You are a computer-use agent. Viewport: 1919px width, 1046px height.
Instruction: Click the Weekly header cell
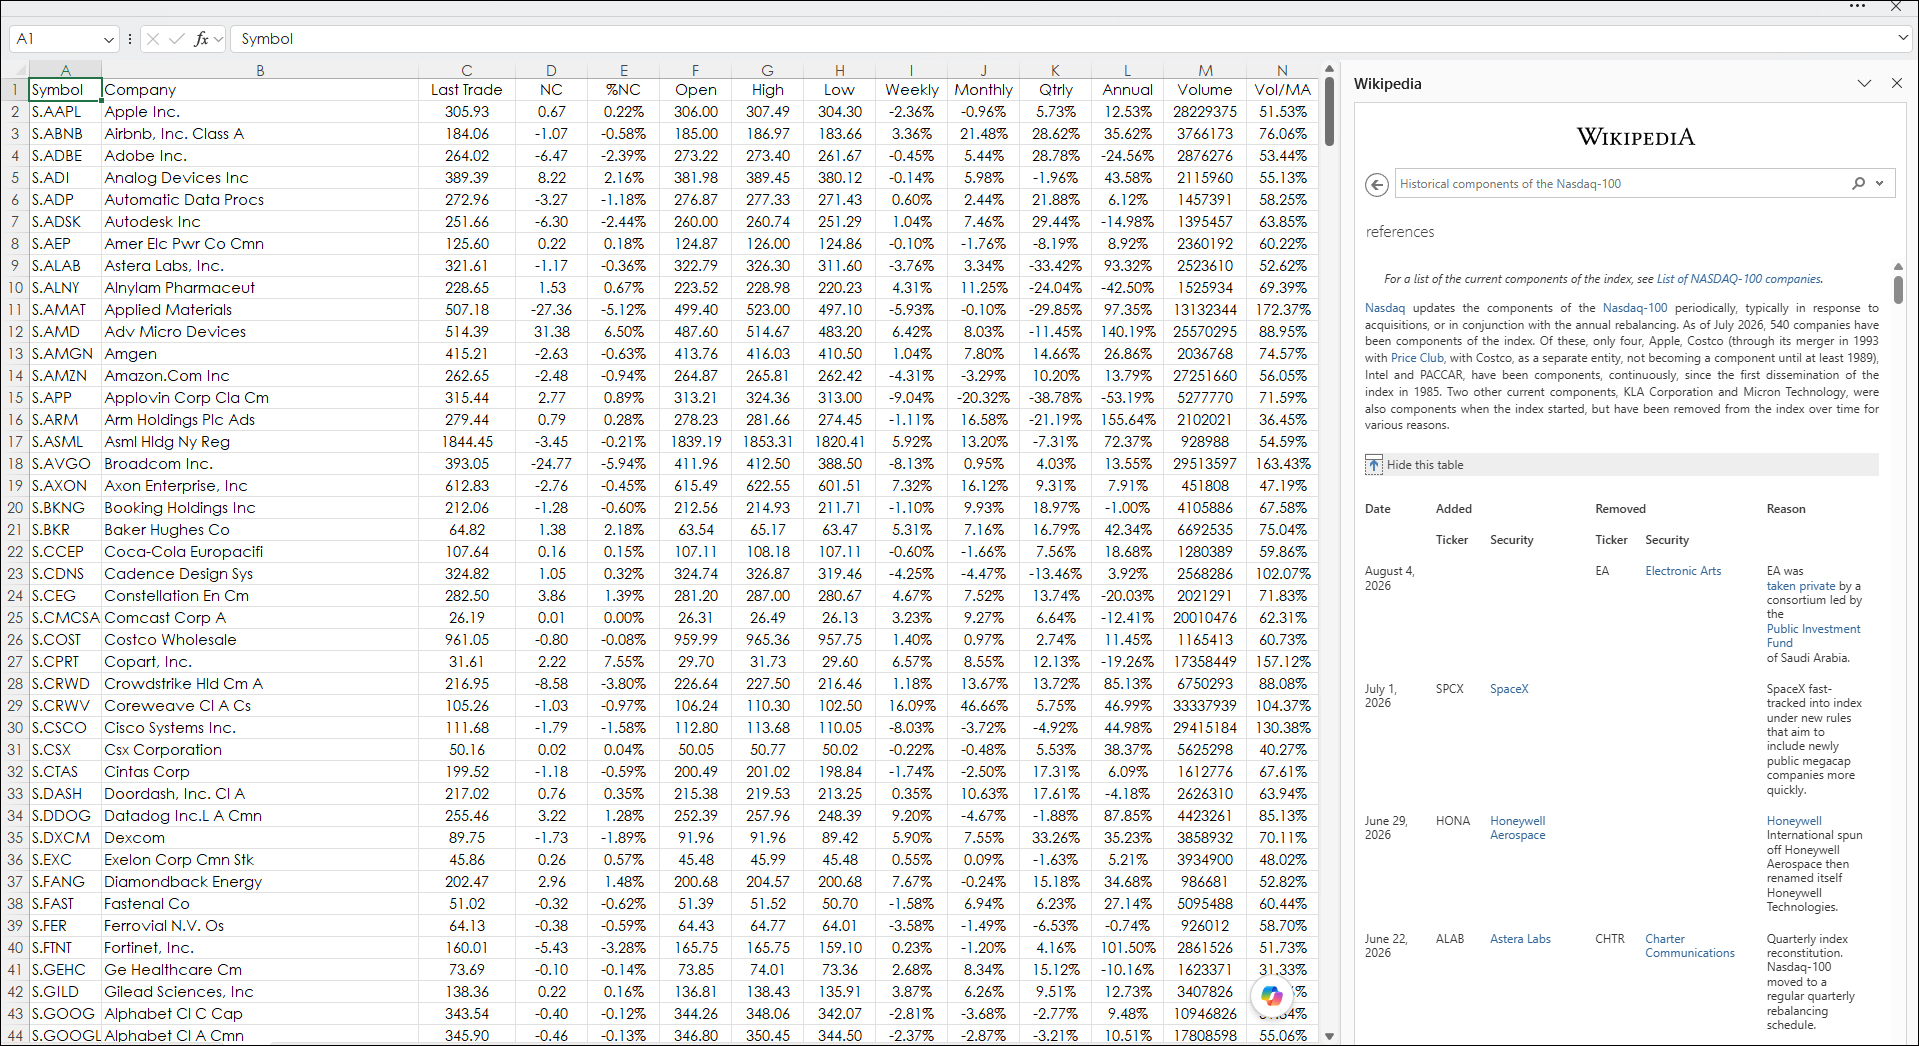click(911, 90)
